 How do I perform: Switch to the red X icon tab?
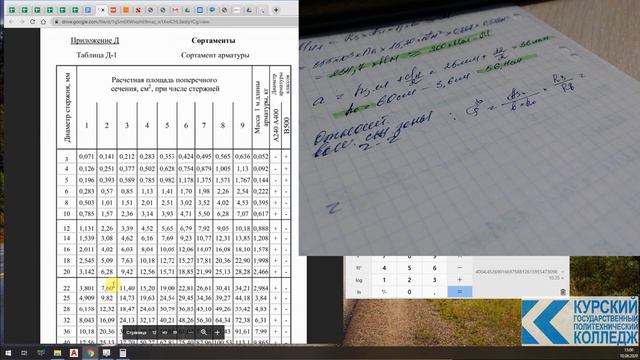tap(138, 10)
